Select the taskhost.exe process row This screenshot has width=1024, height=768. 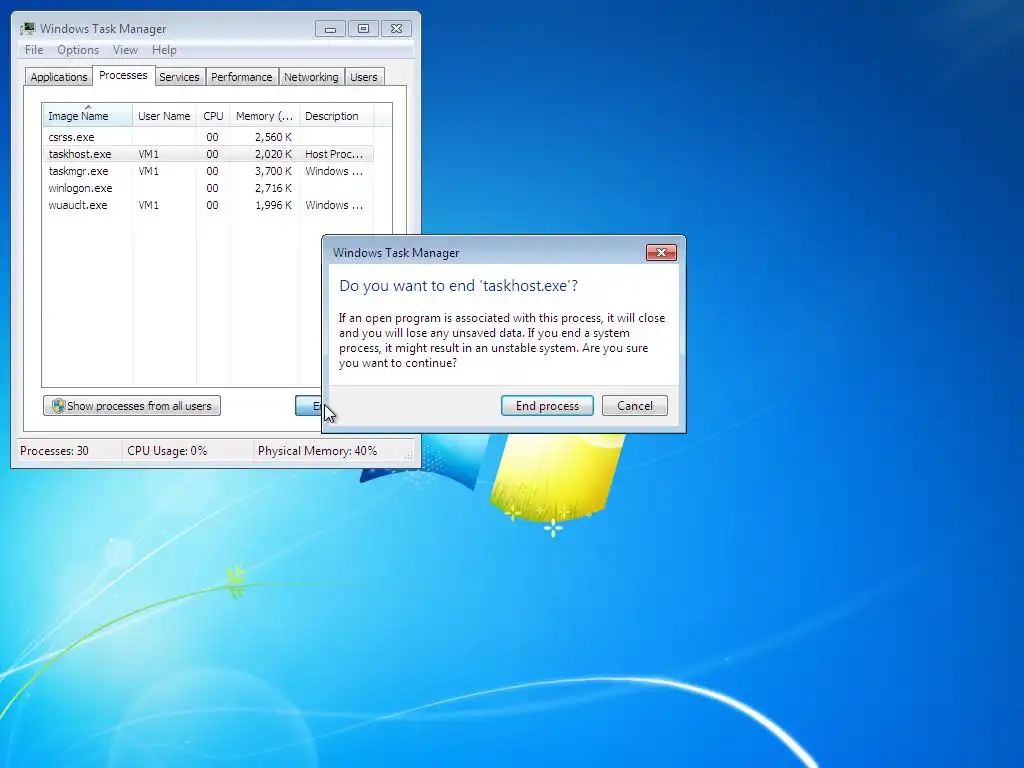coord(208,154)
